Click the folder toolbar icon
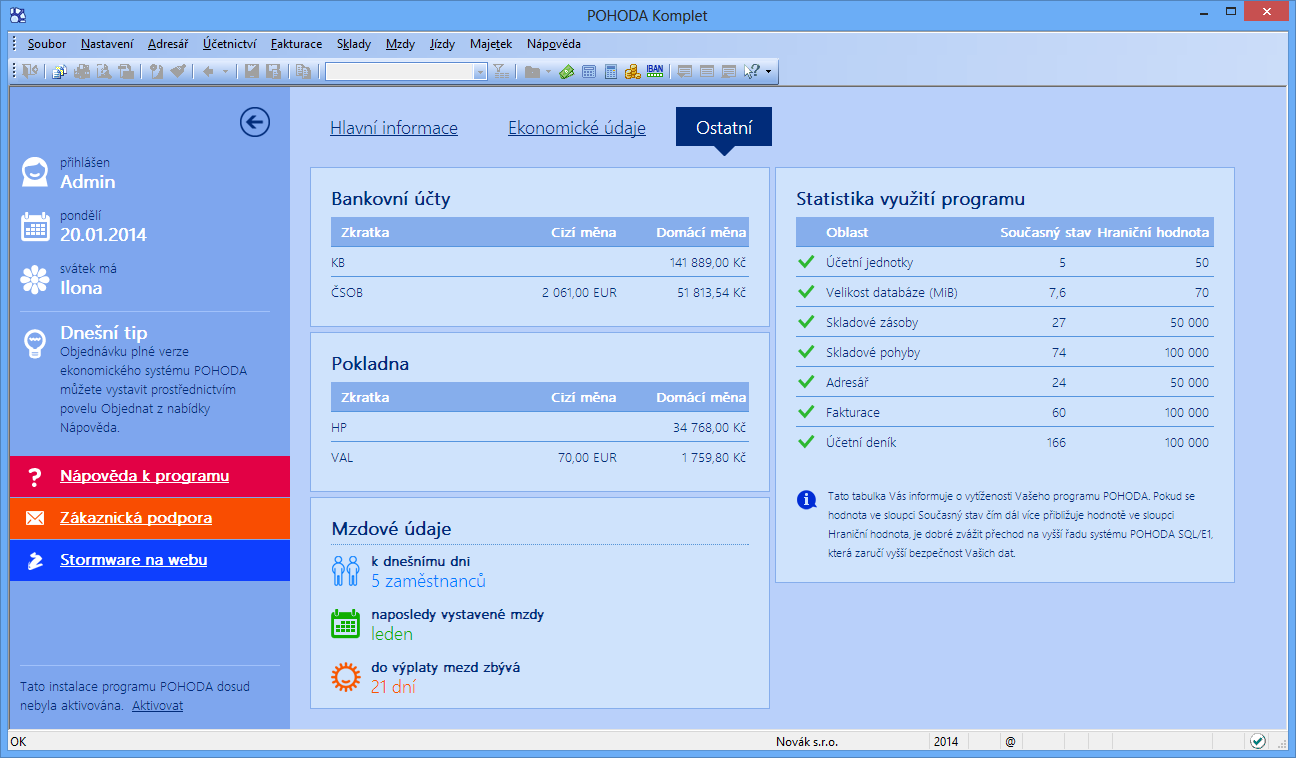 tap(532, 71)
